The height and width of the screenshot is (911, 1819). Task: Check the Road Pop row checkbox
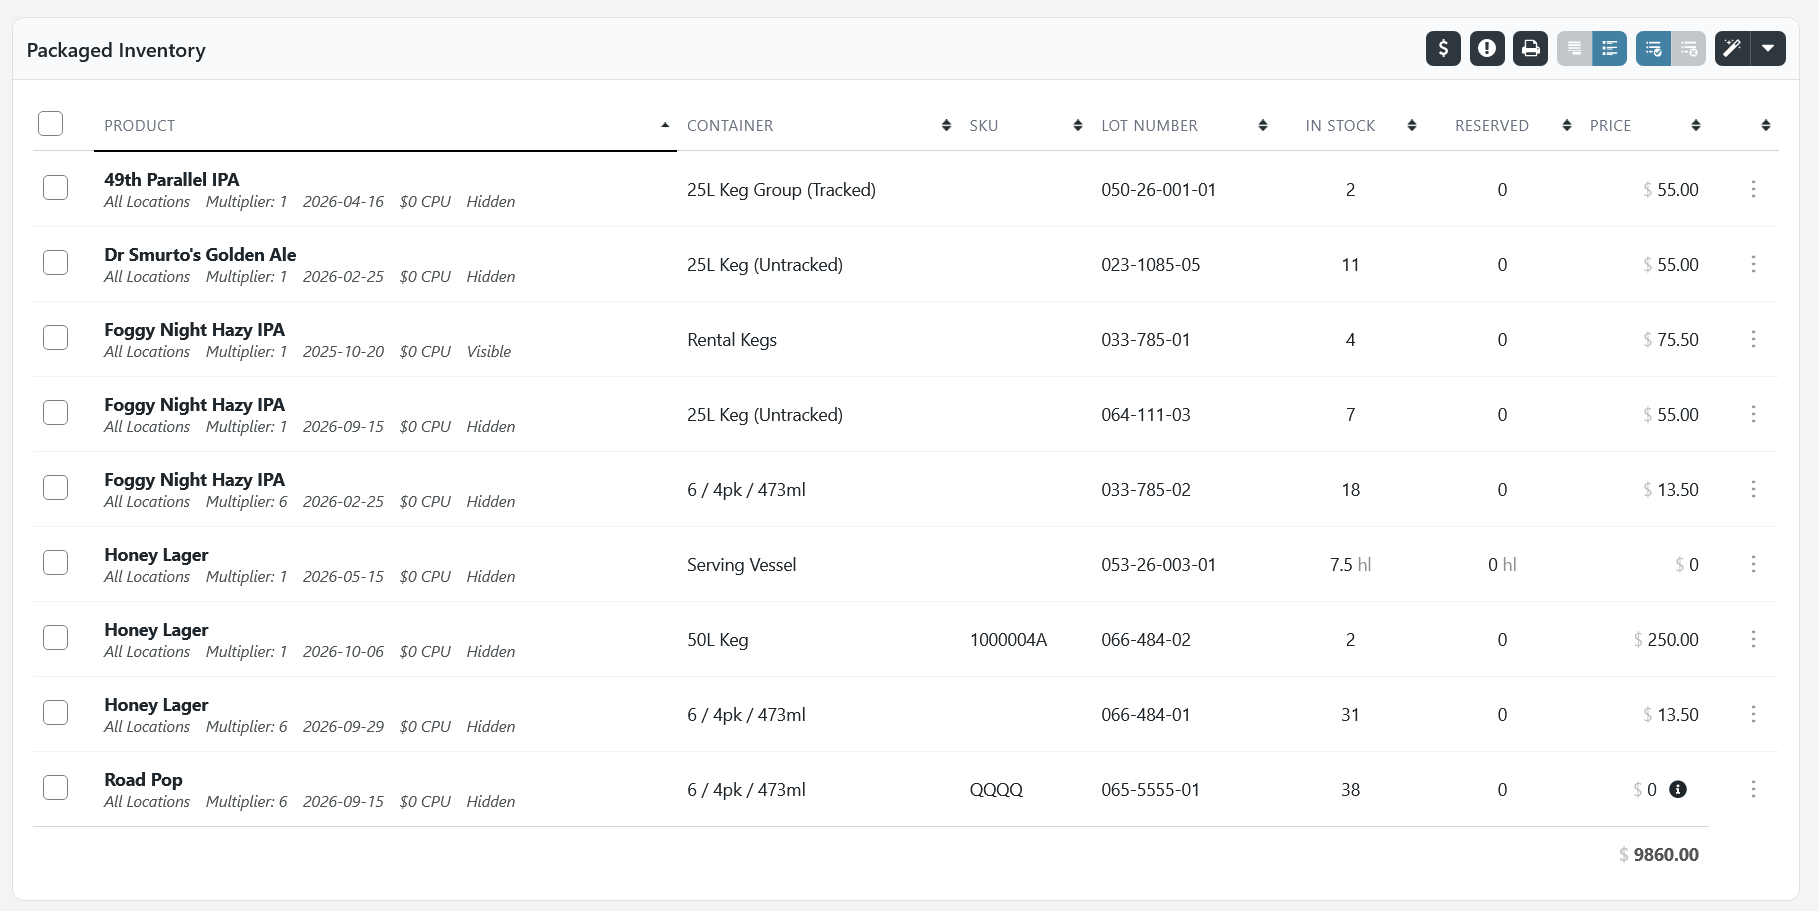pos(55,787)
